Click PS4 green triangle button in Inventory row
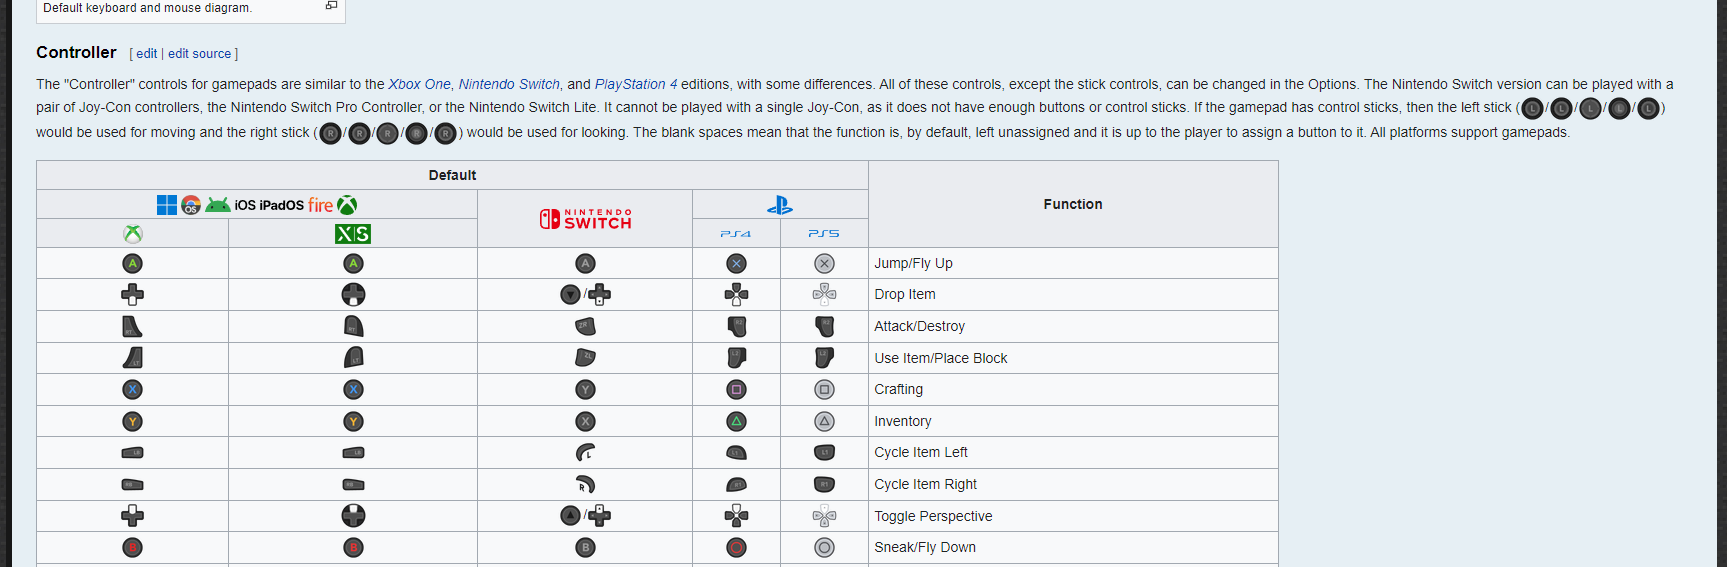The height and width of the screenshot is (567, 1729). [736, 422]
